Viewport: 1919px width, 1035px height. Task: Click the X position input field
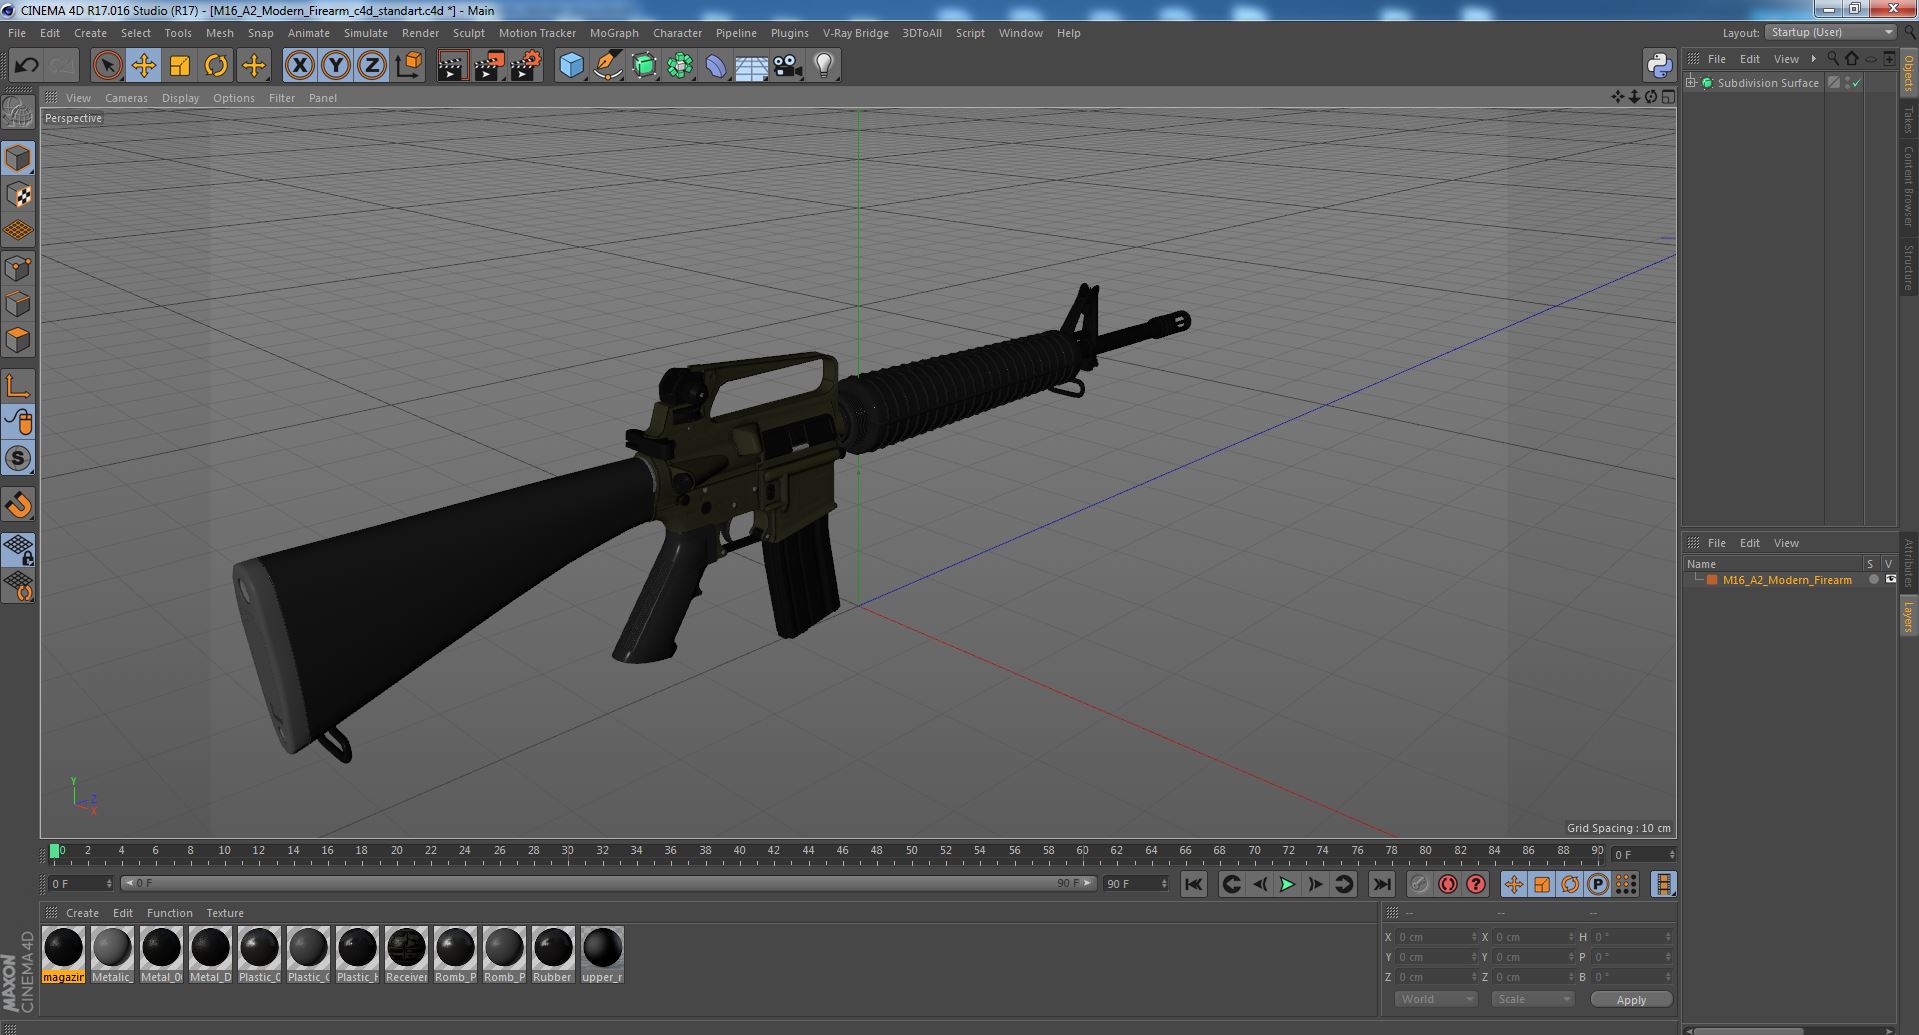coord(1435,937)
